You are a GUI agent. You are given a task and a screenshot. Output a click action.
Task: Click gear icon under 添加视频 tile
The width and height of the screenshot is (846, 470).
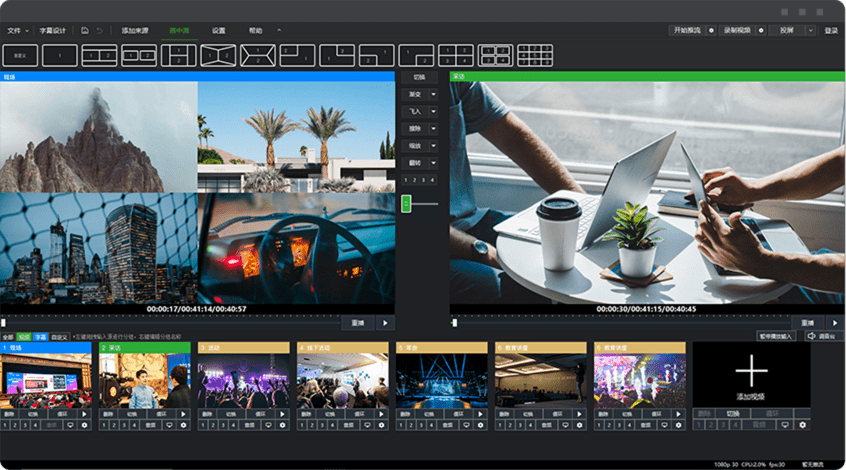point(801,425)
